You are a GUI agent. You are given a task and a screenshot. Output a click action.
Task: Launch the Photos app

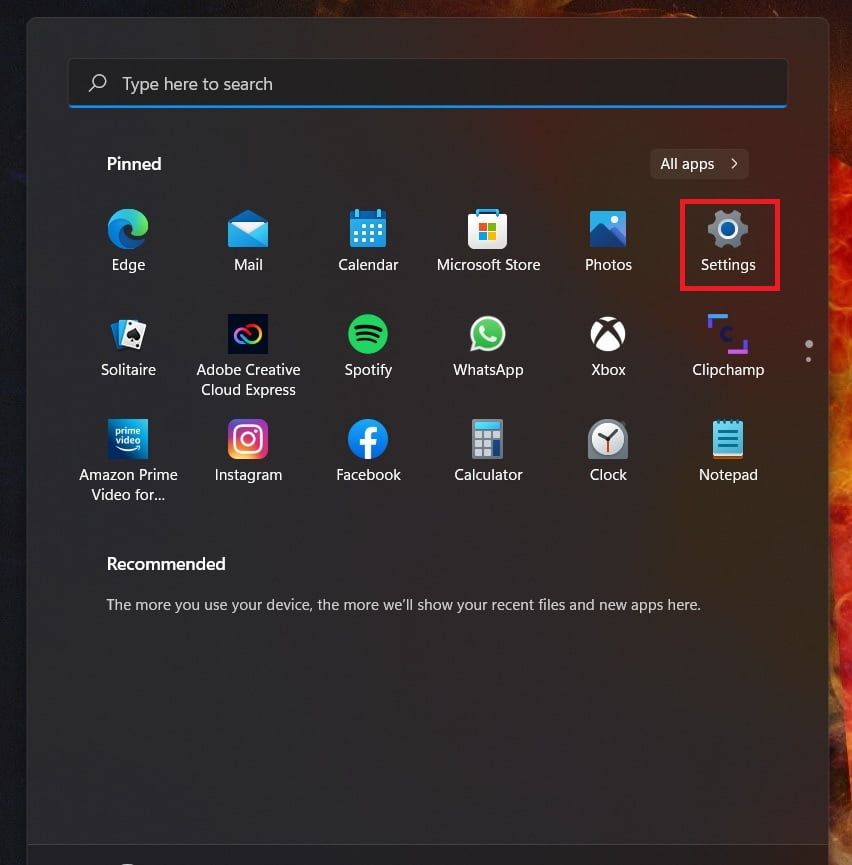(x=608, y=241)
